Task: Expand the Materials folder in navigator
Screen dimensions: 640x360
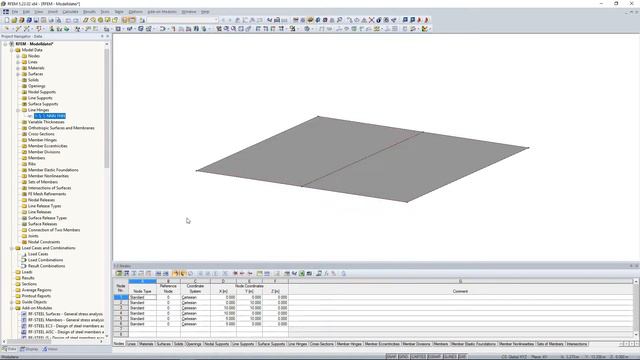Action: click(x=18, y=68)
